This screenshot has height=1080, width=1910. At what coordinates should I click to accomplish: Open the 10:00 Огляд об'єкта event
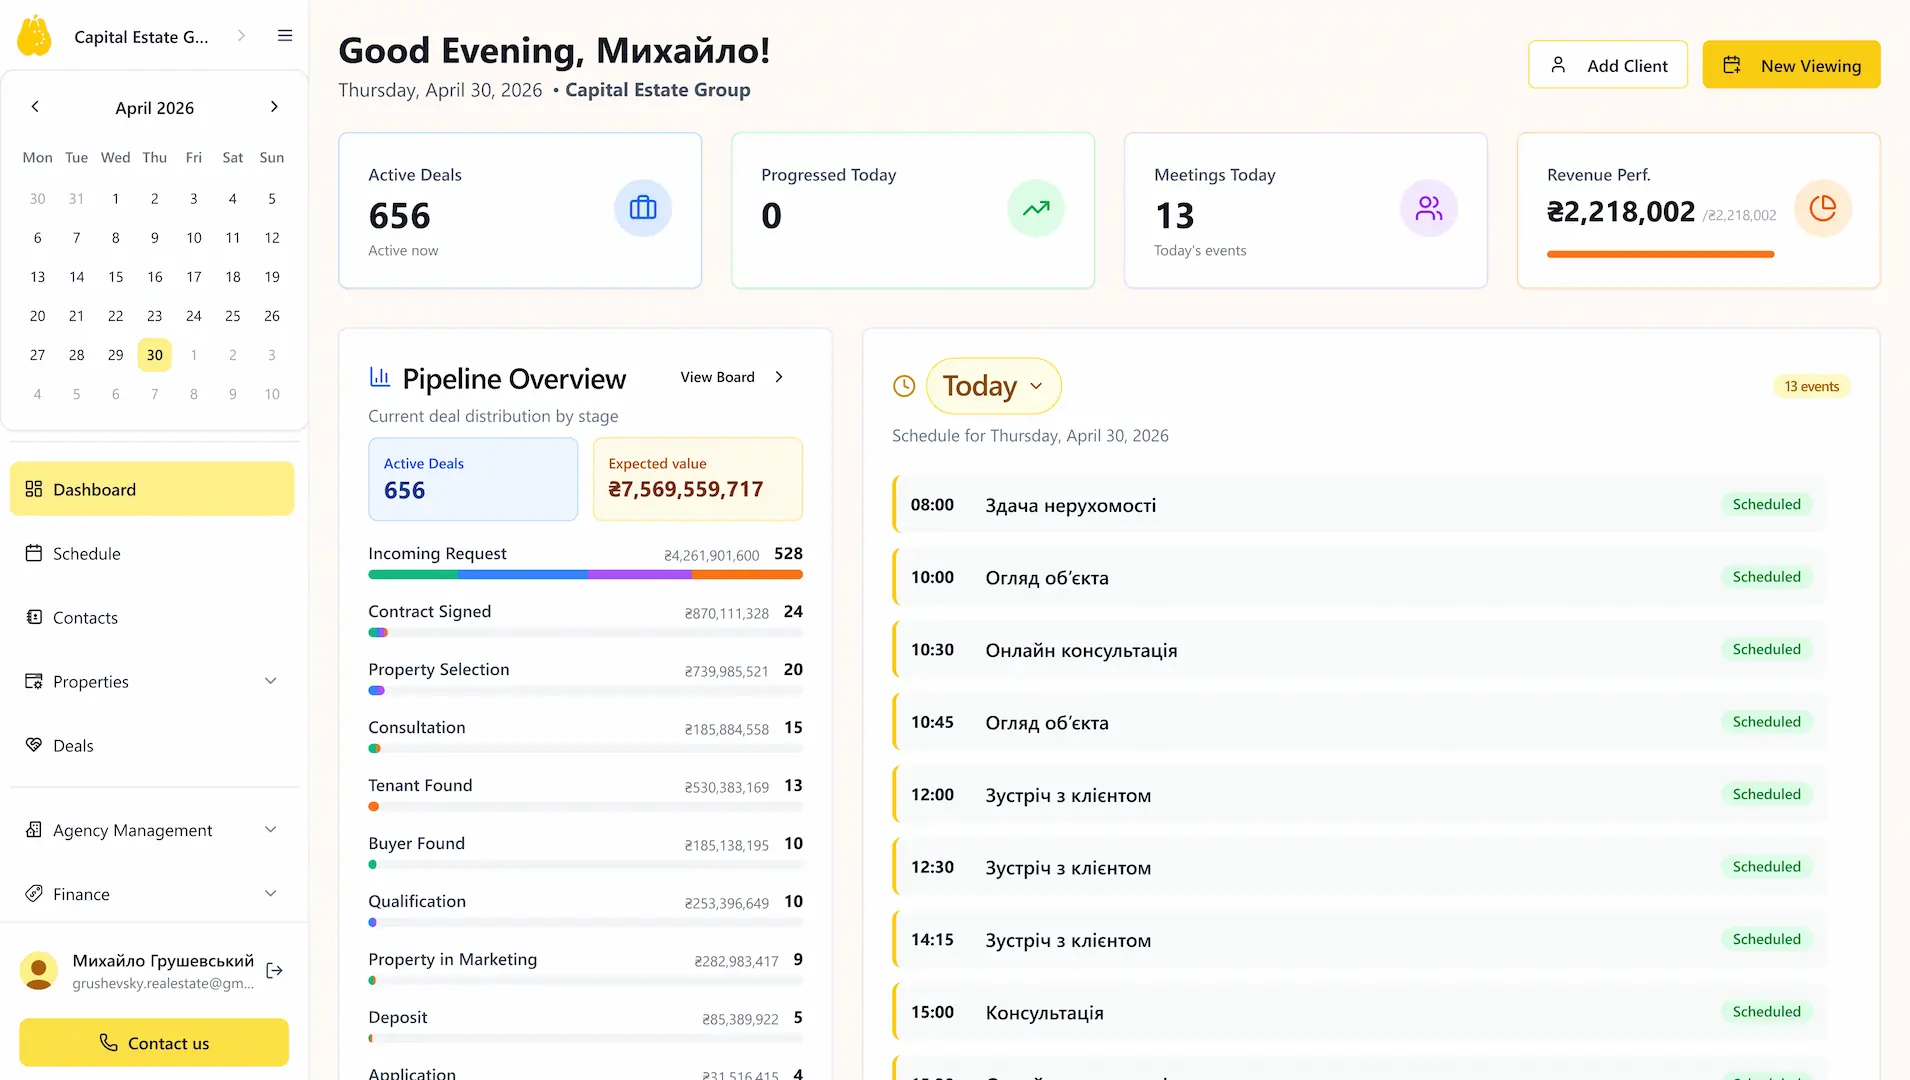1360,577
